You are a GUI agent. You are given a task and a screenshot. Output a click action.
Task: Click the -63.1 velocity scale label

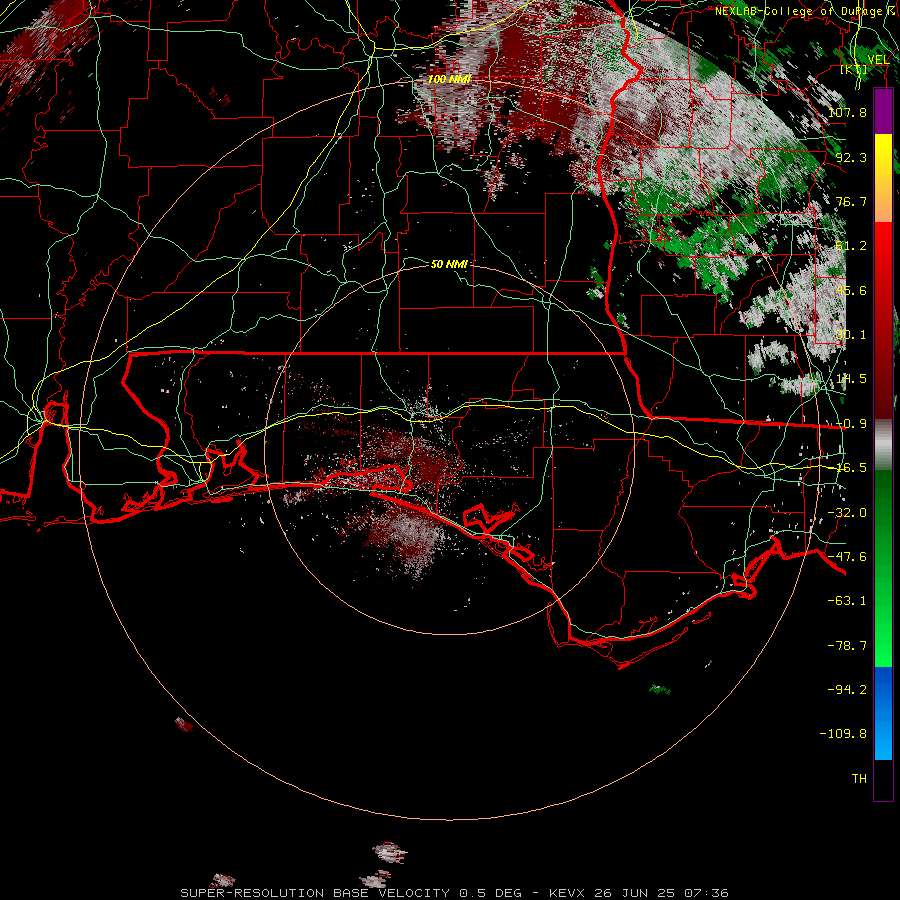click(x=847, y=601)
